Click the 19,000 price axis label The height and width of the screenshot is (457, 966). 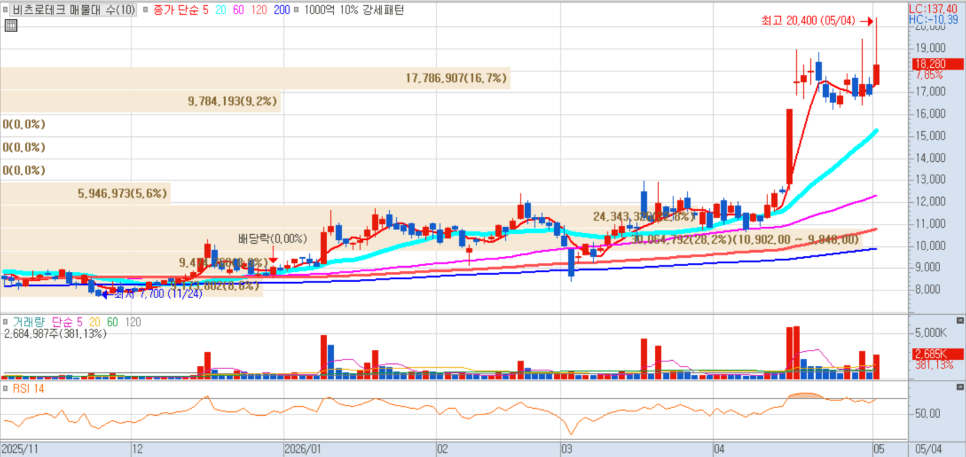point(929,48)
